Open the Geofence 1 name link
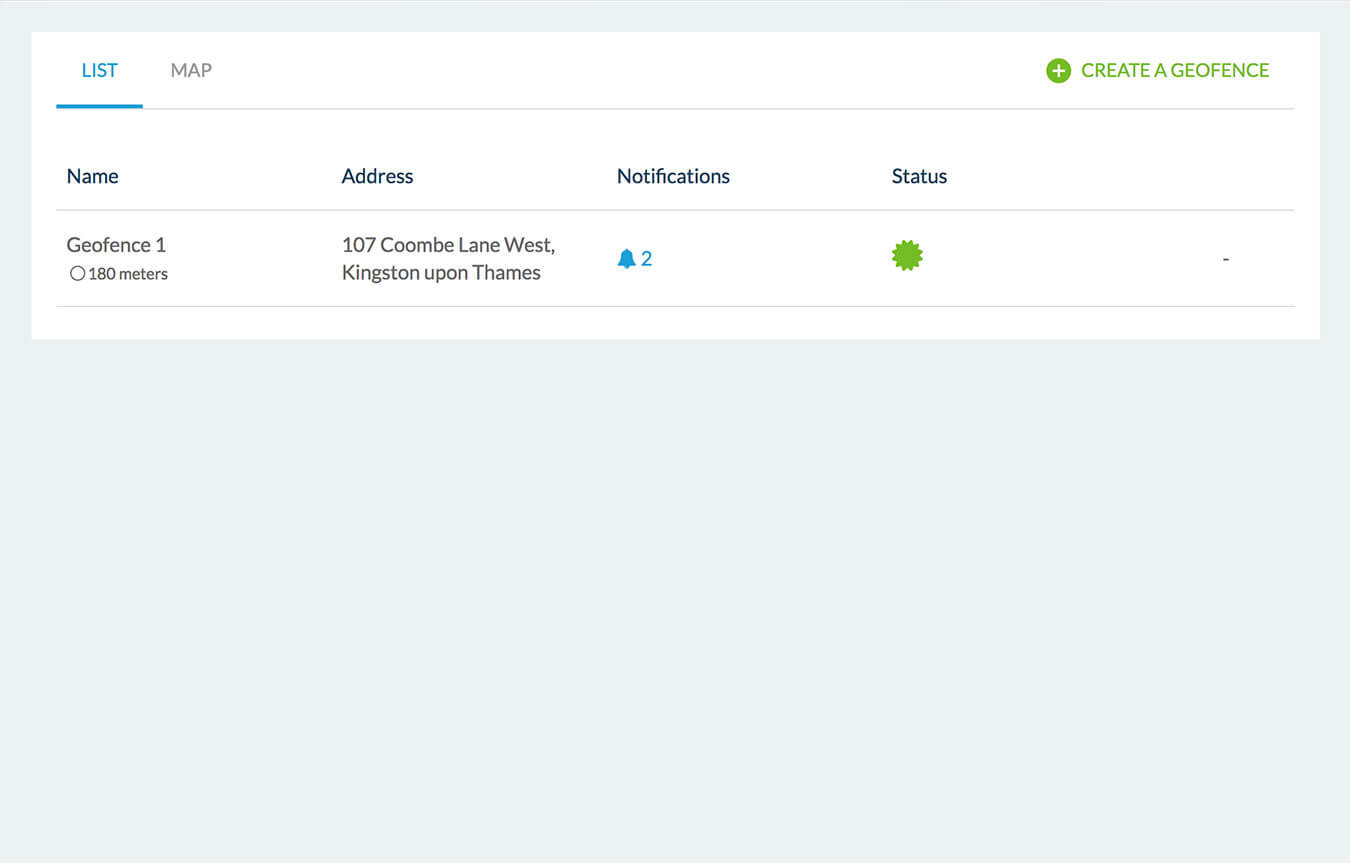Screen dimensions: 1350x863 tap(116, 245)
